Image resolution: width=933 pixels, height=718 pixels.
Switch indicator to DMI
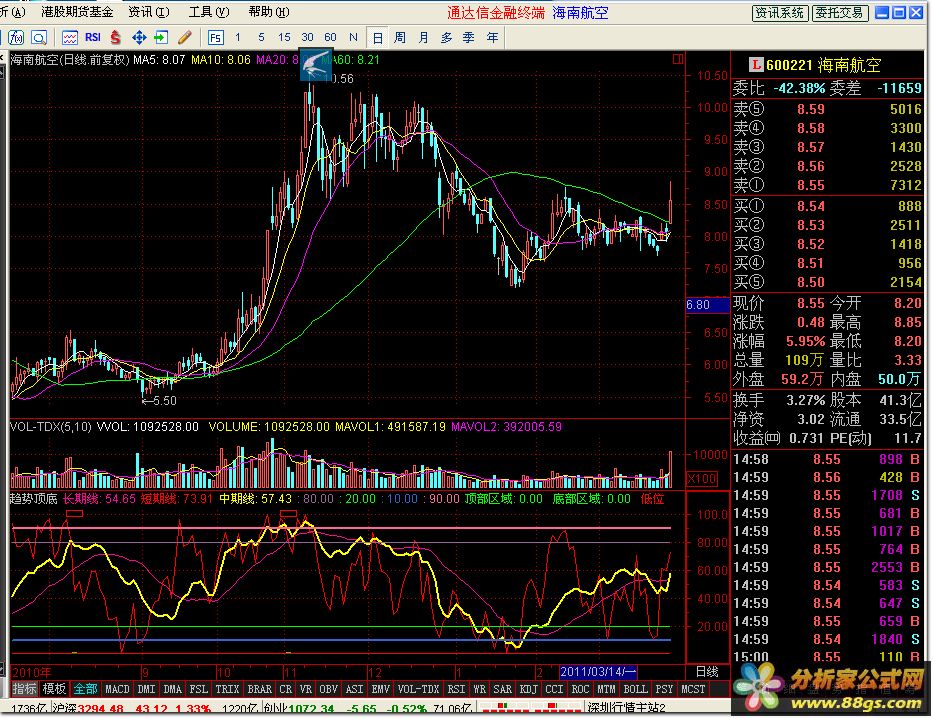146,689
